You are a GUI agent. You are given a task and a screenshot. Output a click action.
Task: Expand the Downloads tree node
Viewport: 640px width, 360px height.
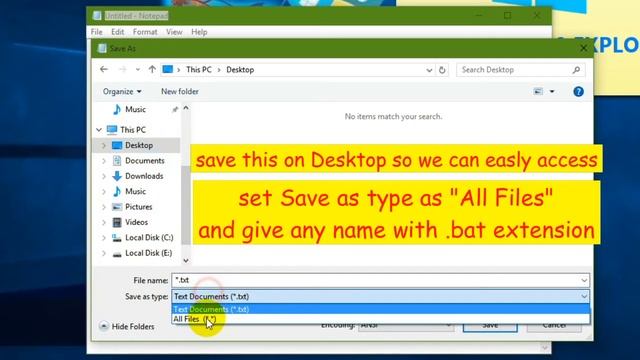coord(104,176)
